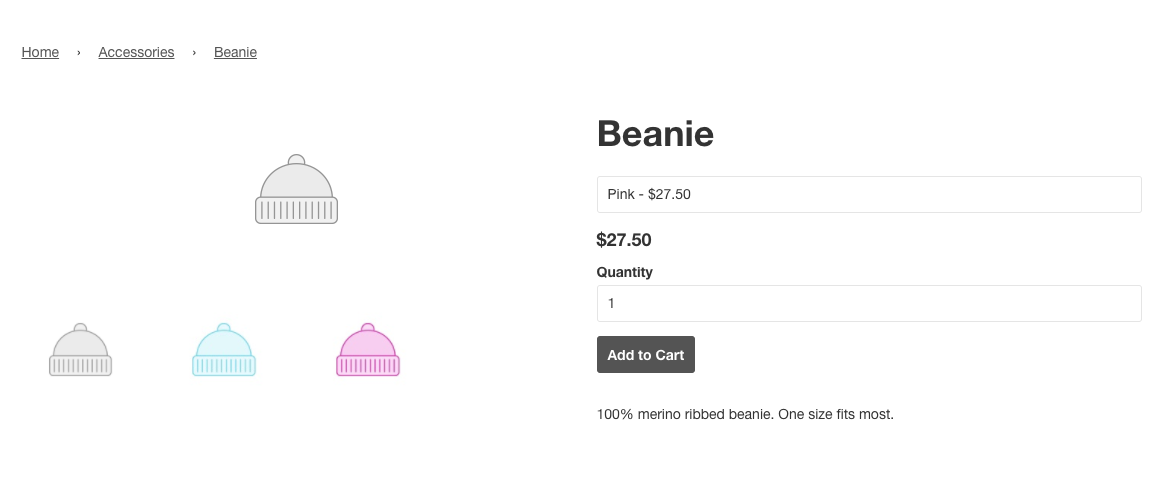Click the ribbed cuff of the blue beanie thumbnail
Viewport: 1174px width, 491px height.
pos(224,365)
